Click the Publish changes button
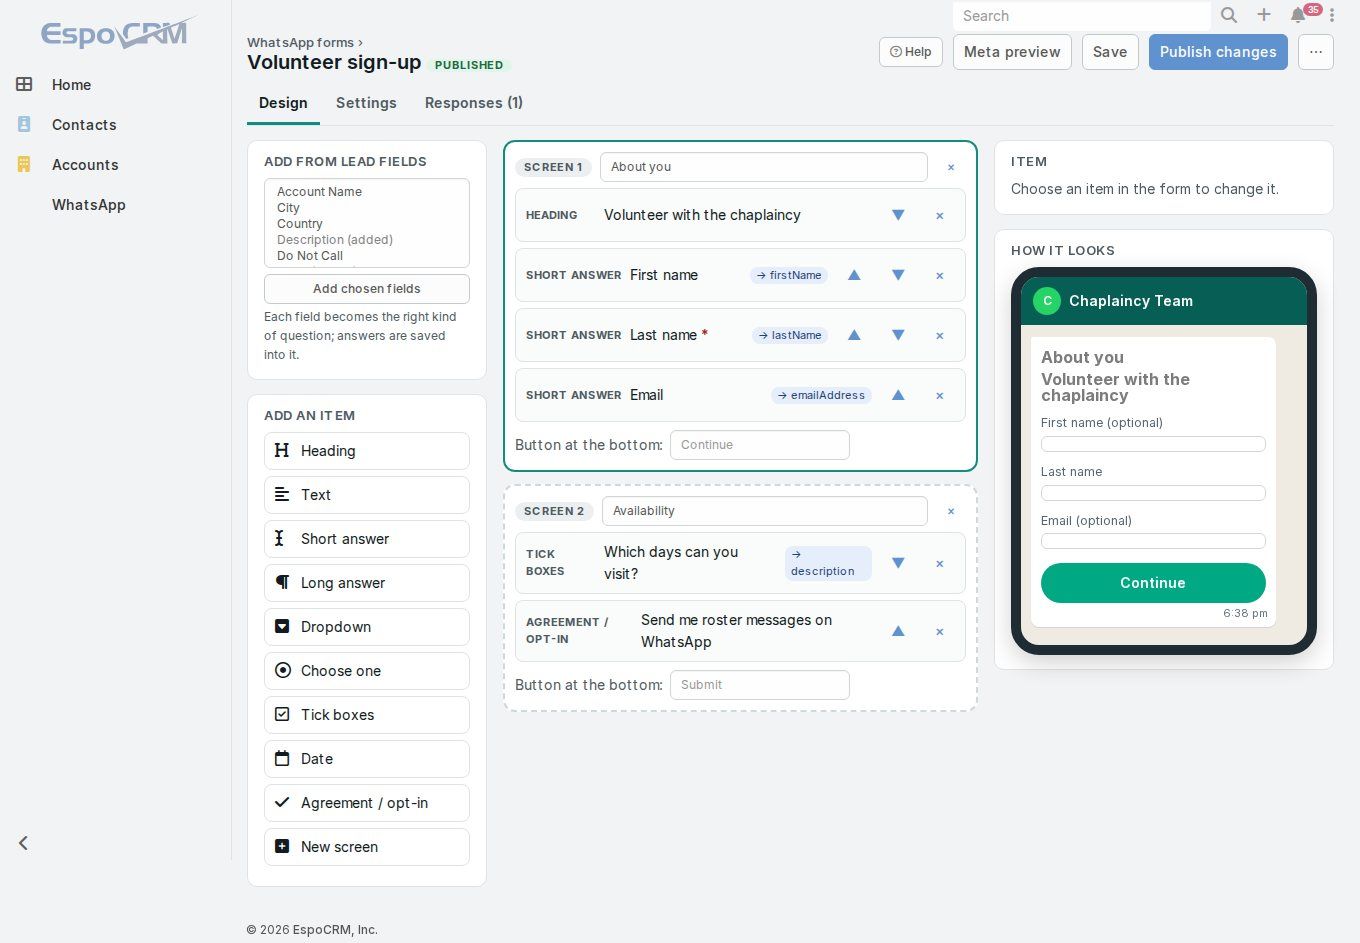 1218,52
